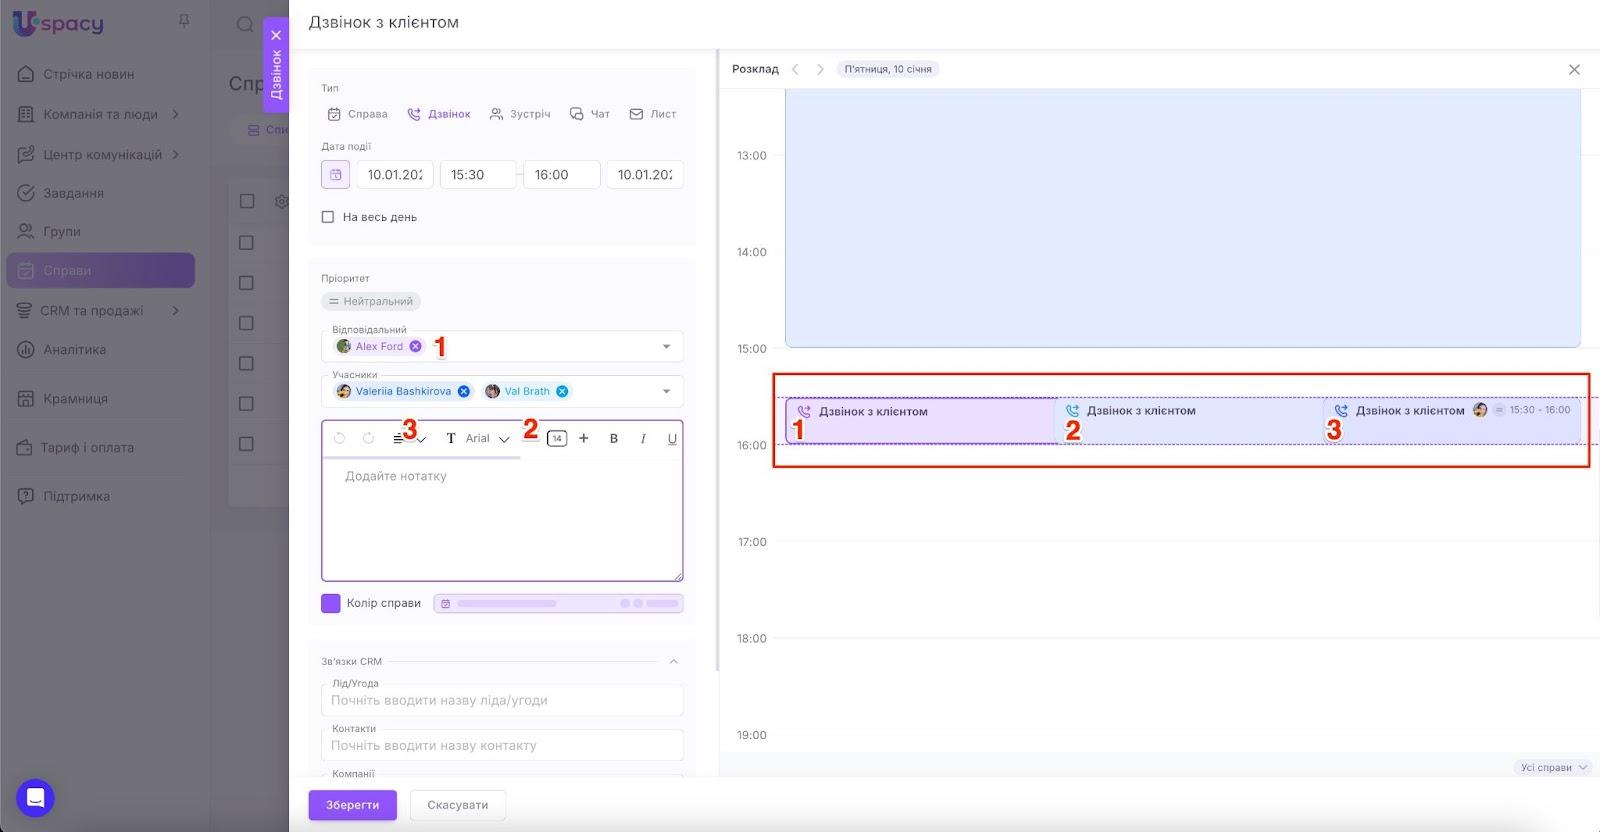Click the pin icon beside the Uspacy logo

[184, 21]
